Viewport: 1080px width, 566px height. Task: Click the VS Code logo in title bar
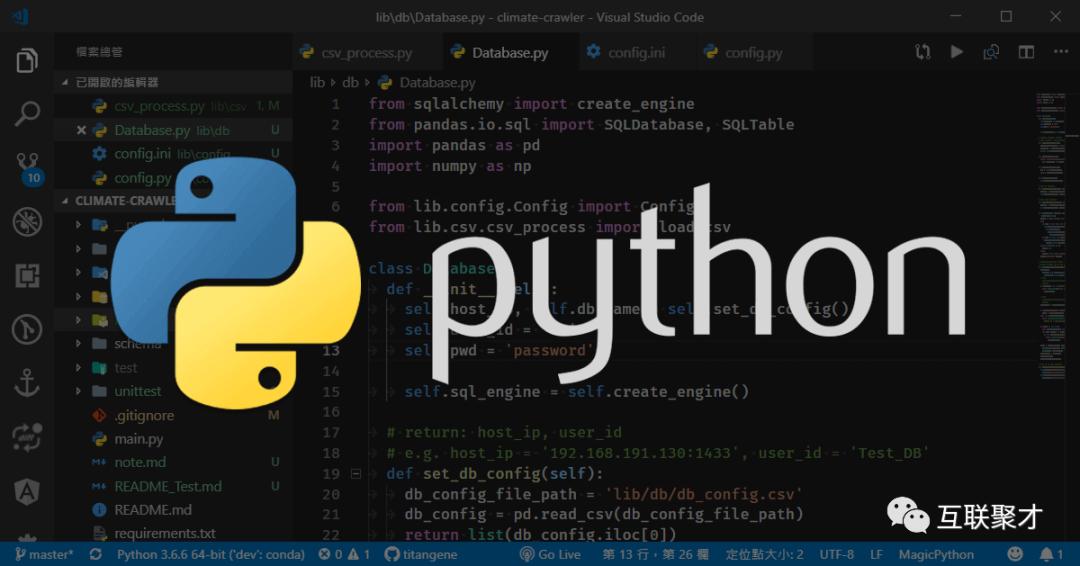coord(21,17)
